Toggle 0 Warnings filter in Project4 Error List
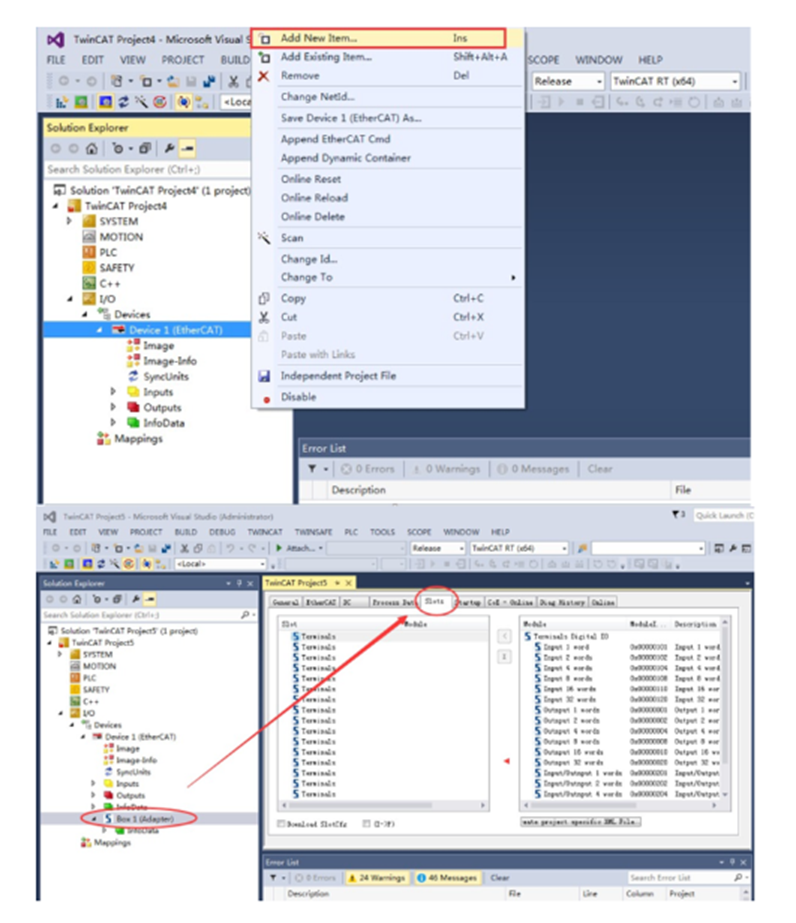 pyautogui.click(x=447, y=469)
